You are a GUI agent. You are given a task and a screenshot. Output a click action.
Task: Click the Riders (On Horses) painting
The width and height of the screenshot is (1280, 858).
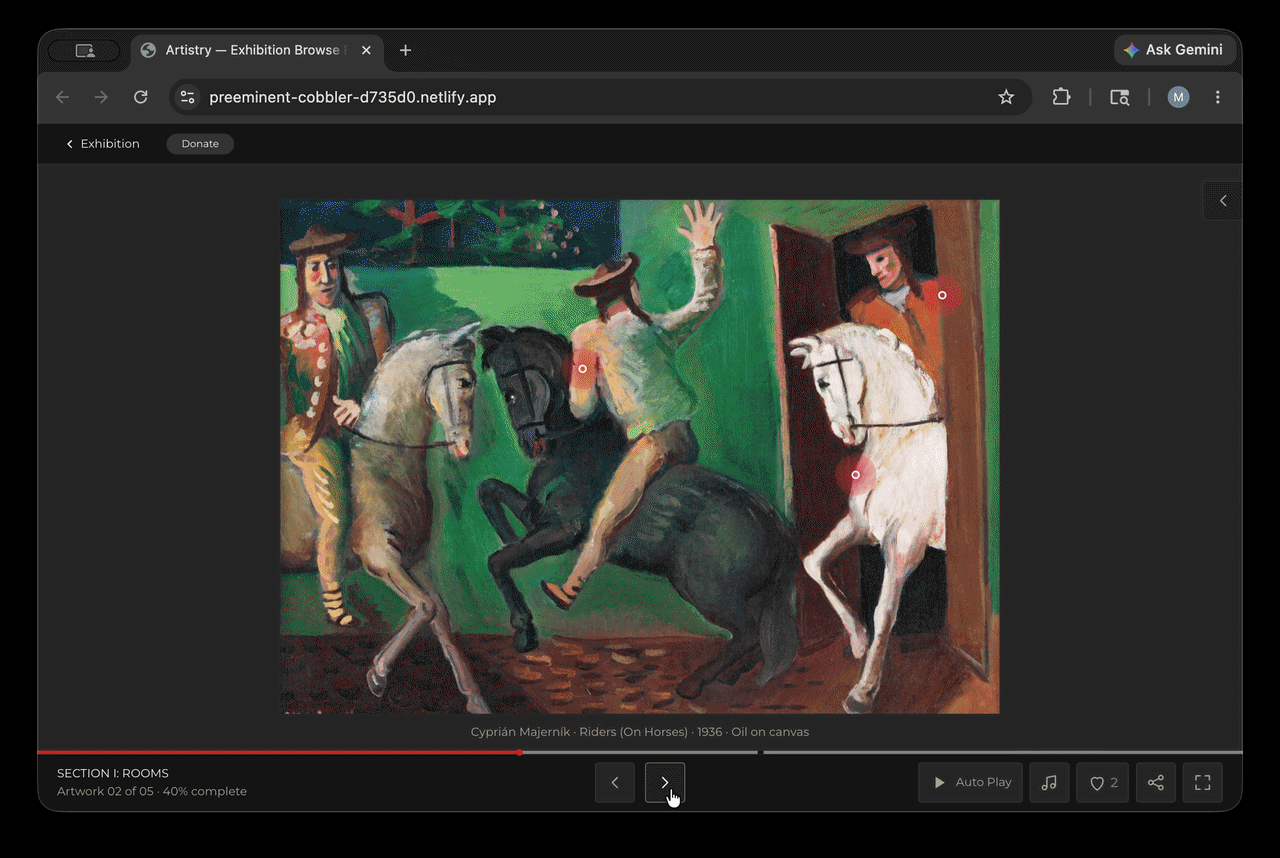pos(640,457)
